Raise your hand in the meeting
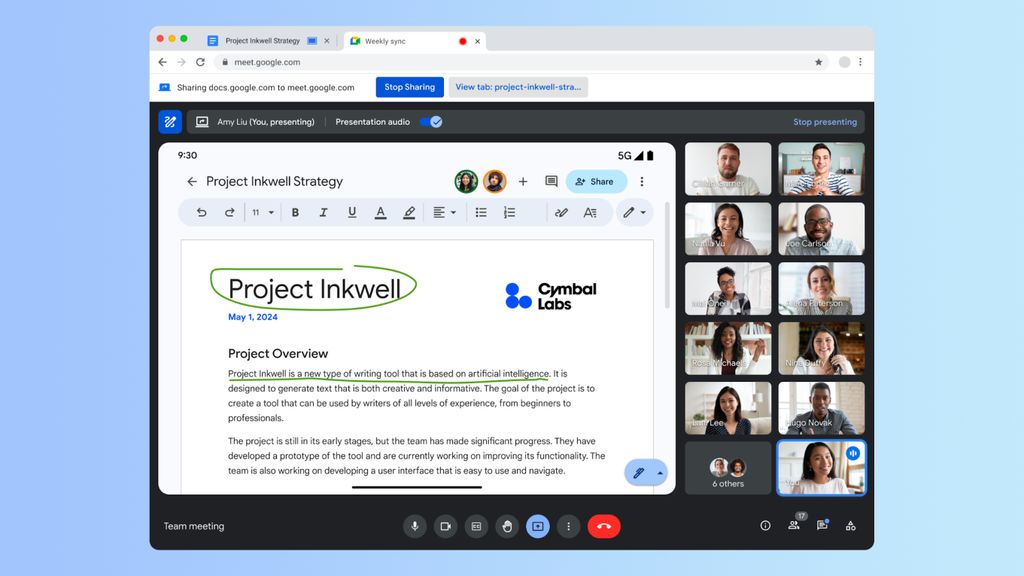 coord(507,526)
